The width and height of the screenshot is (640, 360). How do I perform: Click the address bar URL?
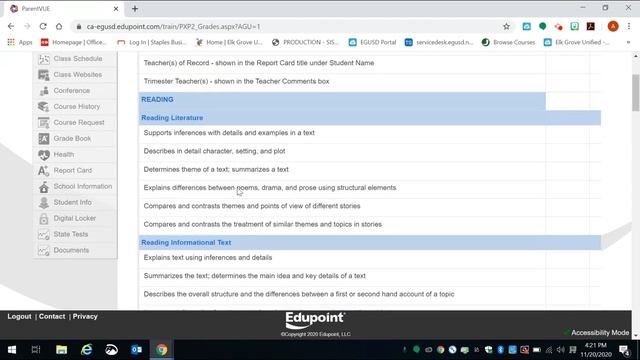[173, 27]
